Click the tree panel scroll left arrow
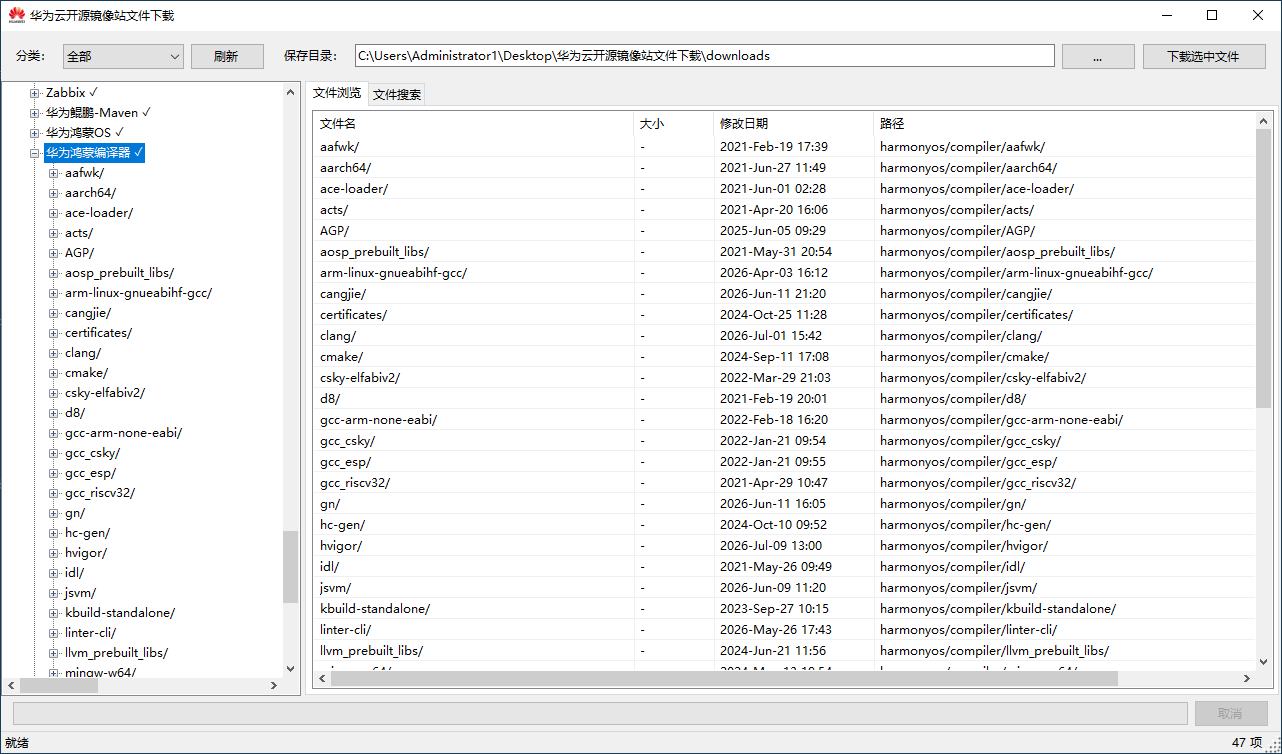 pos(12,685)
